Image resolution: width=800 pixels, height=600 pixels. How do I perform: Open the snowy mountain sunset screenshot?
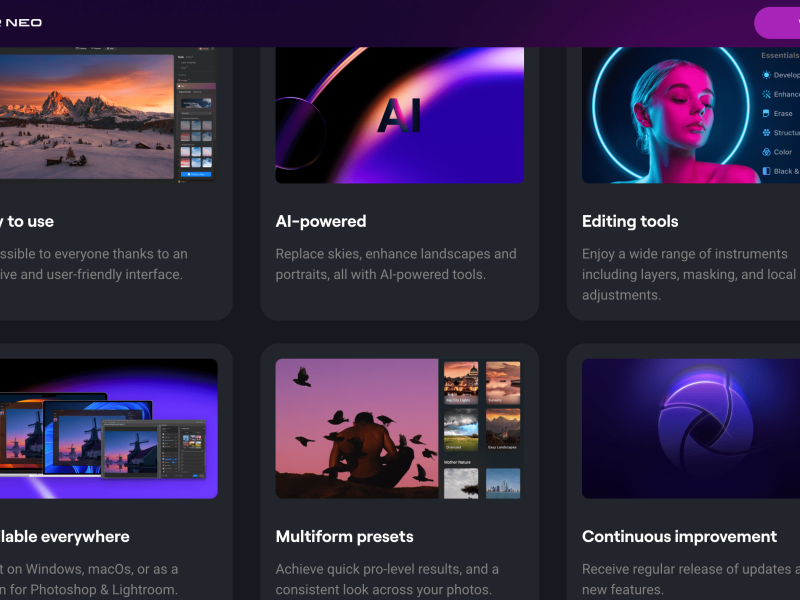pyautogui.click(x=87, y=115)
